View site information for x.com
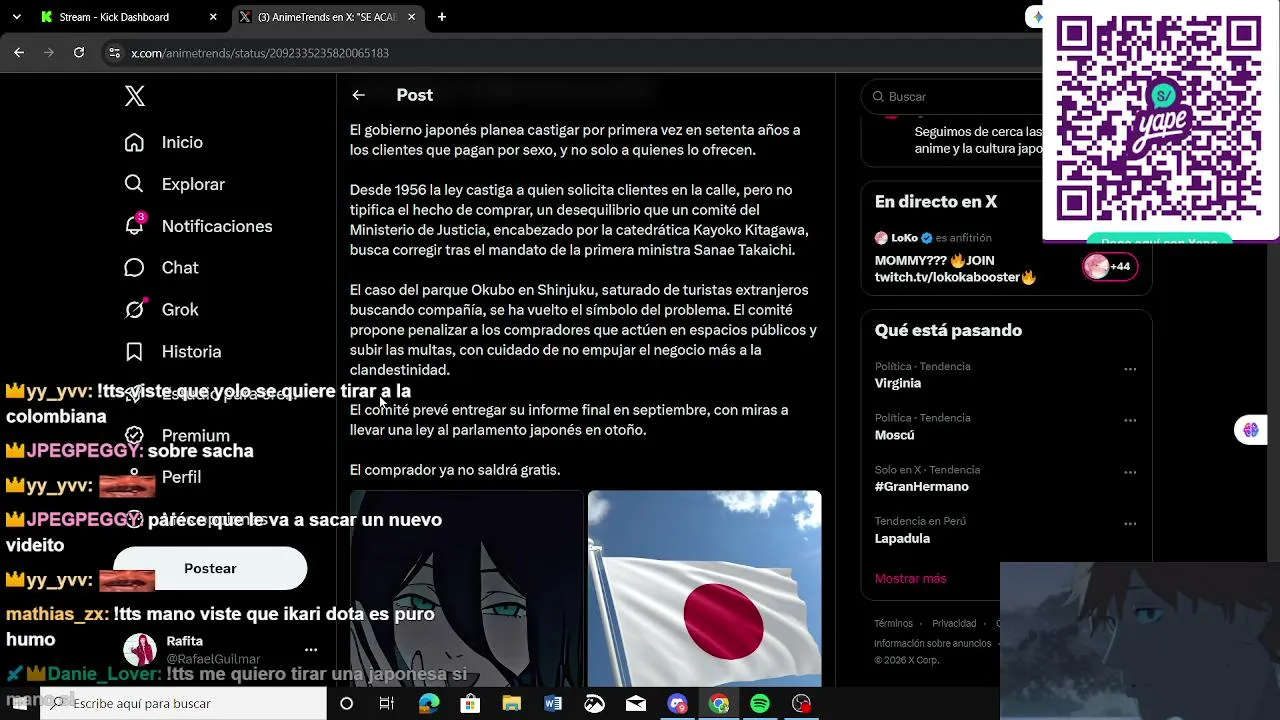 [115, 53]
